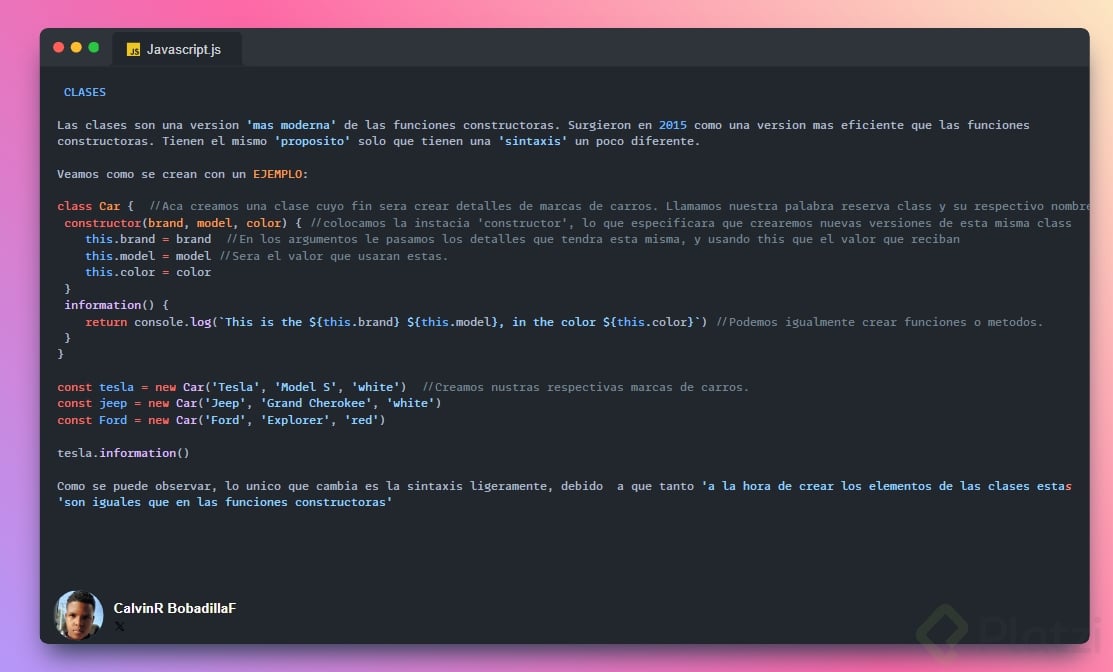Screen dimensions: 1113x672
Task: Click the 'class Car {' declaration
Action: [95, 206]
